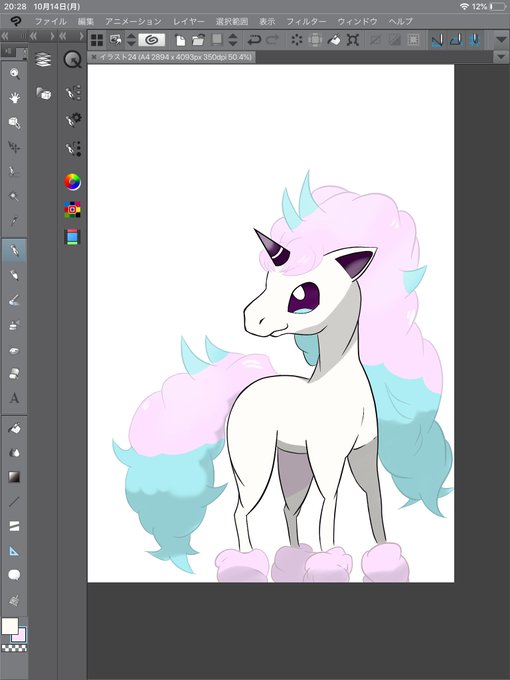510x680 pixels.
Task: Open the Clip Studio spiral button
Action: pos(151,40)
